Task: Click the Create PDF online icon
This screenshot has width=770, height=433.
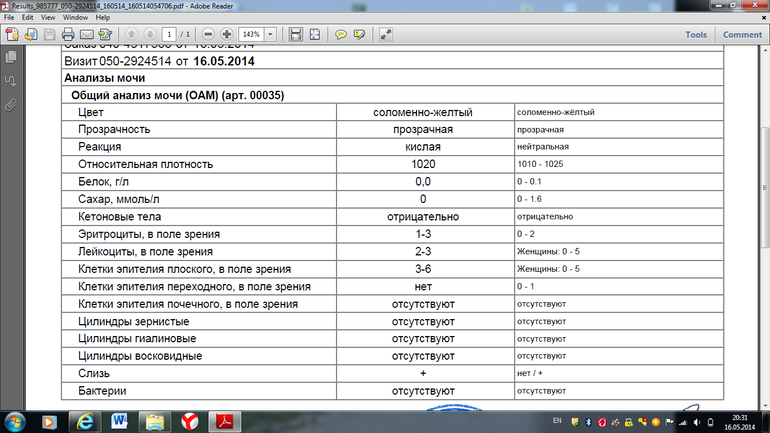Action: (10, 35)
